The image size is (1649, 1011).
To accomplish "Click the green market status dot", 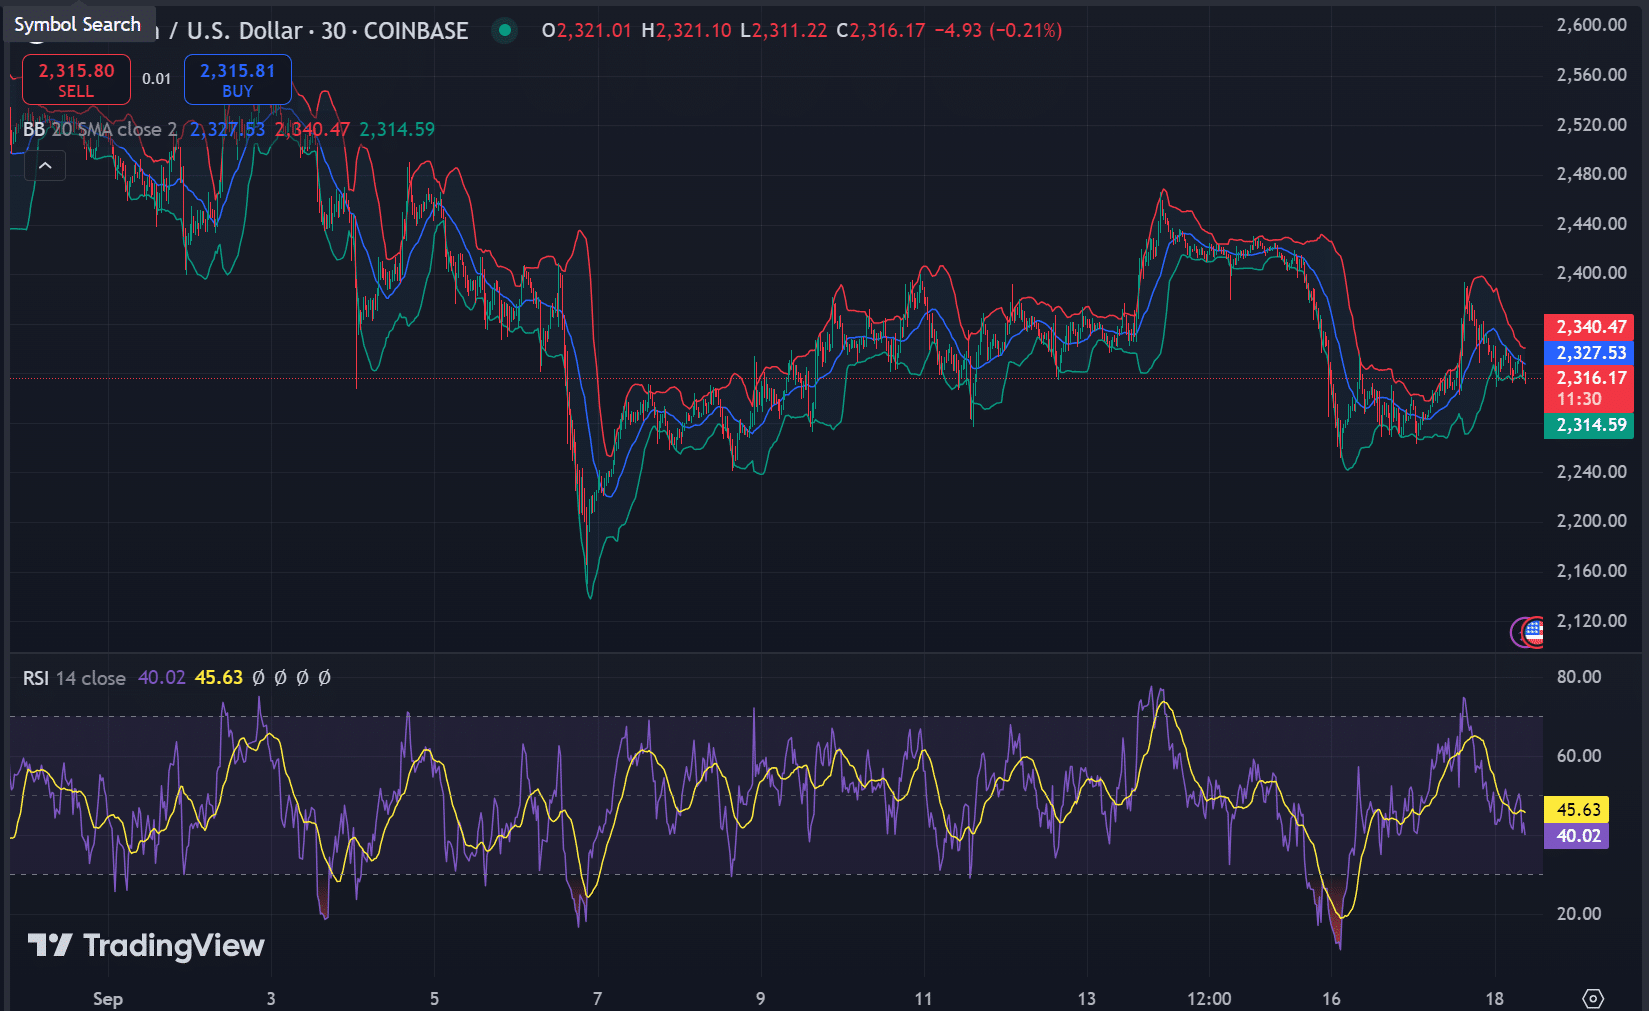I will click(505, 31).
